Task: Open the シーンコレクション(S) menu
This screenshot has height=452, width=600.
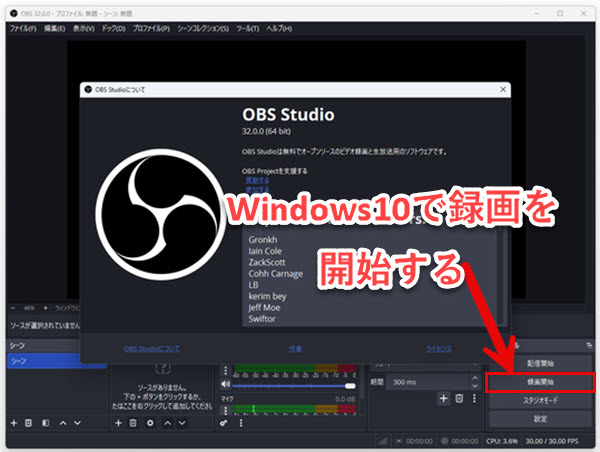Action: (203, 28)
